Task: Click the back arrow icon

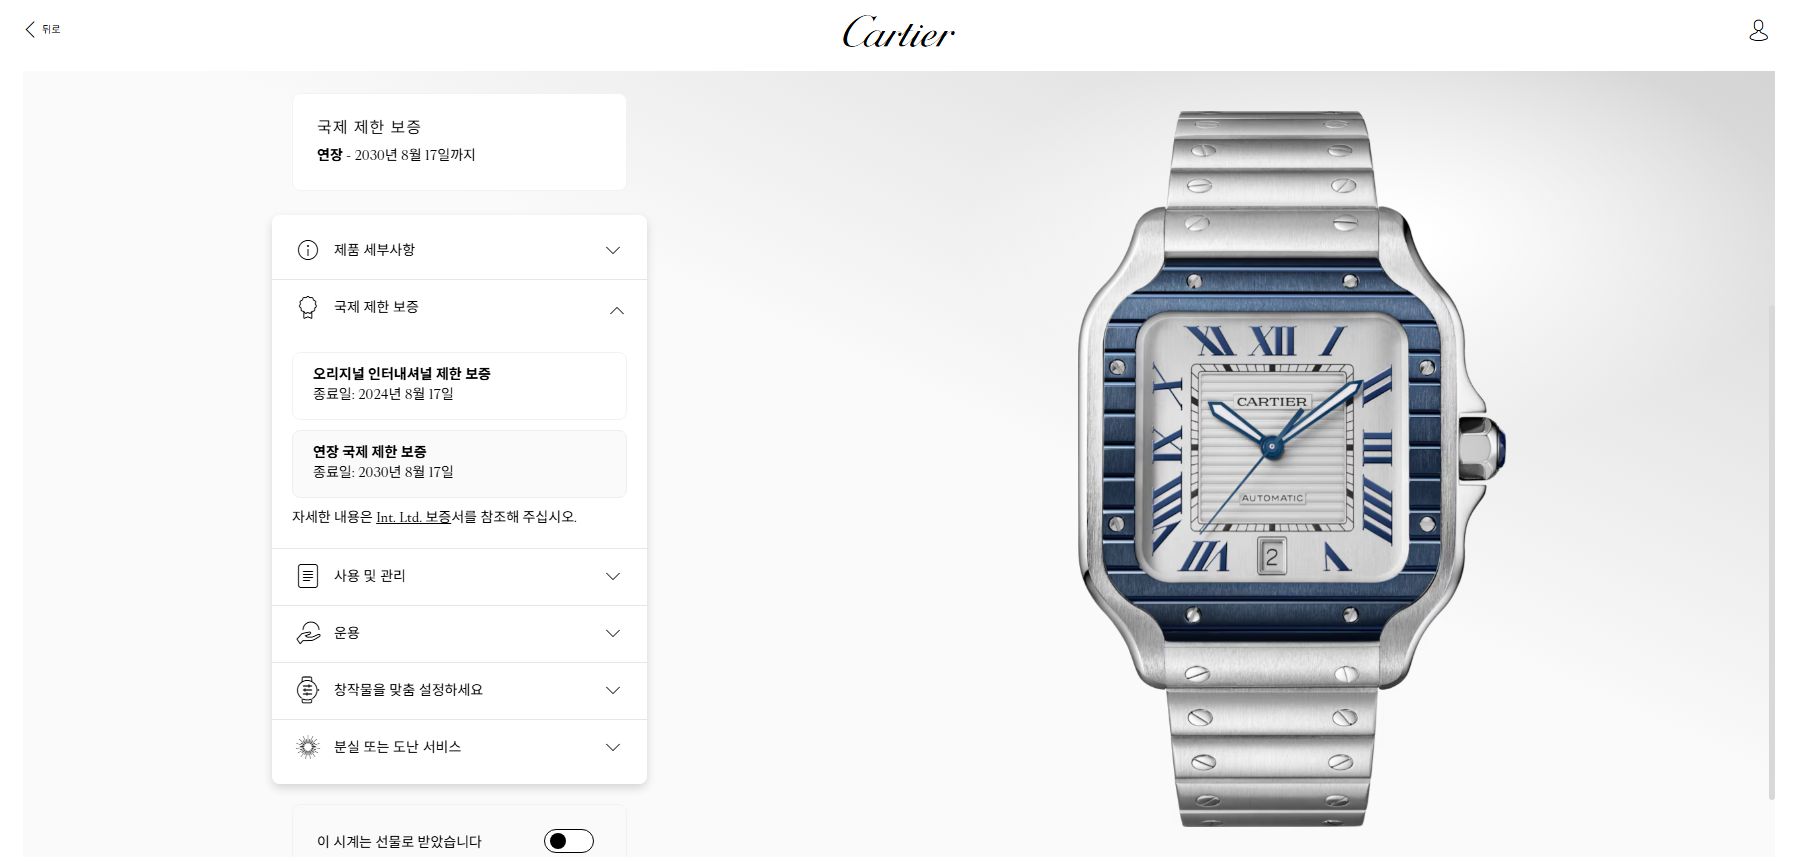Action: click(30, 30)
